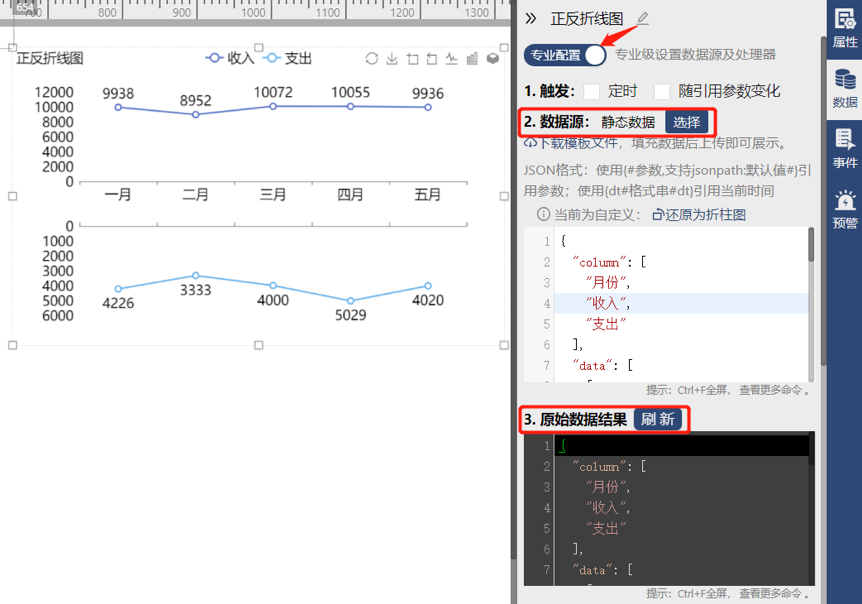Collapse the panel with double-chevron arrow

(531, 18)
